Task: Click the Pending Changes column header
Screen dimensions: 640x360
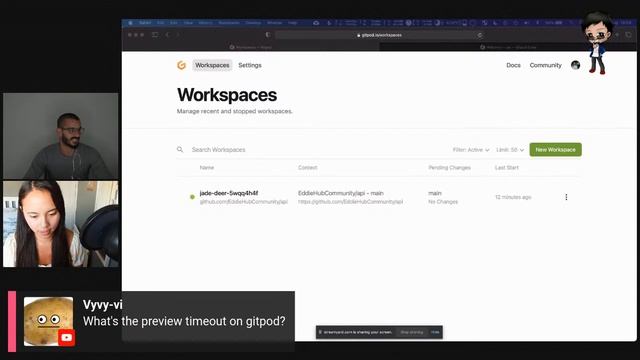Action: coord(449,167)
